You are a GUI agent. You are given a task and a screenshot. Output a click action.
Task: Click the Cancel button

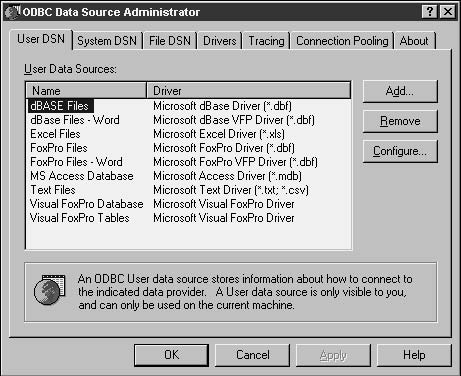[x=253, y=355]
